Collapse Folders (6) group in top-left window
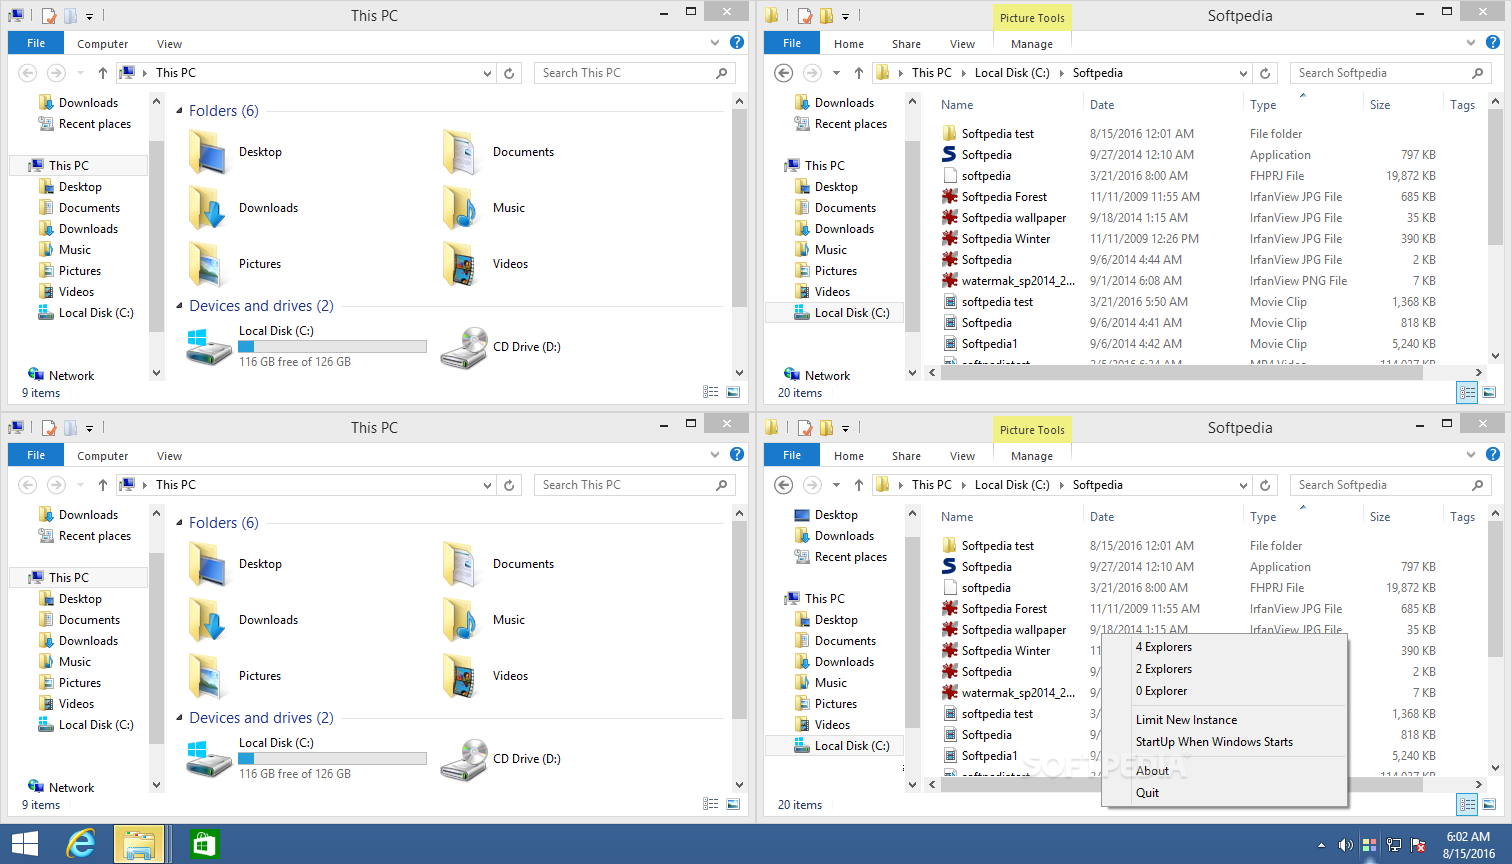 pos(180,111)
